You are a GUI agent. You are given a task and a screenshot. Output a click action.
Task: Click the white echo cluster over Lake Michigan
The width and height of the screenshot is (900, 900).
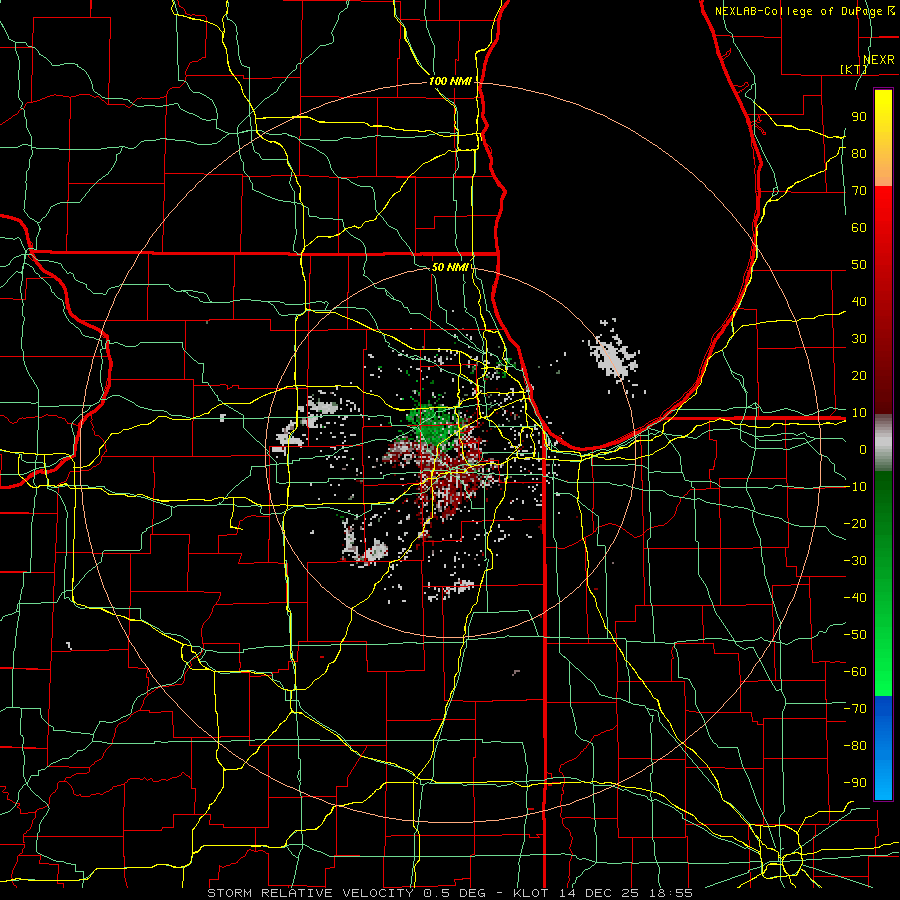pyautogui.click(x=613, y=357)
